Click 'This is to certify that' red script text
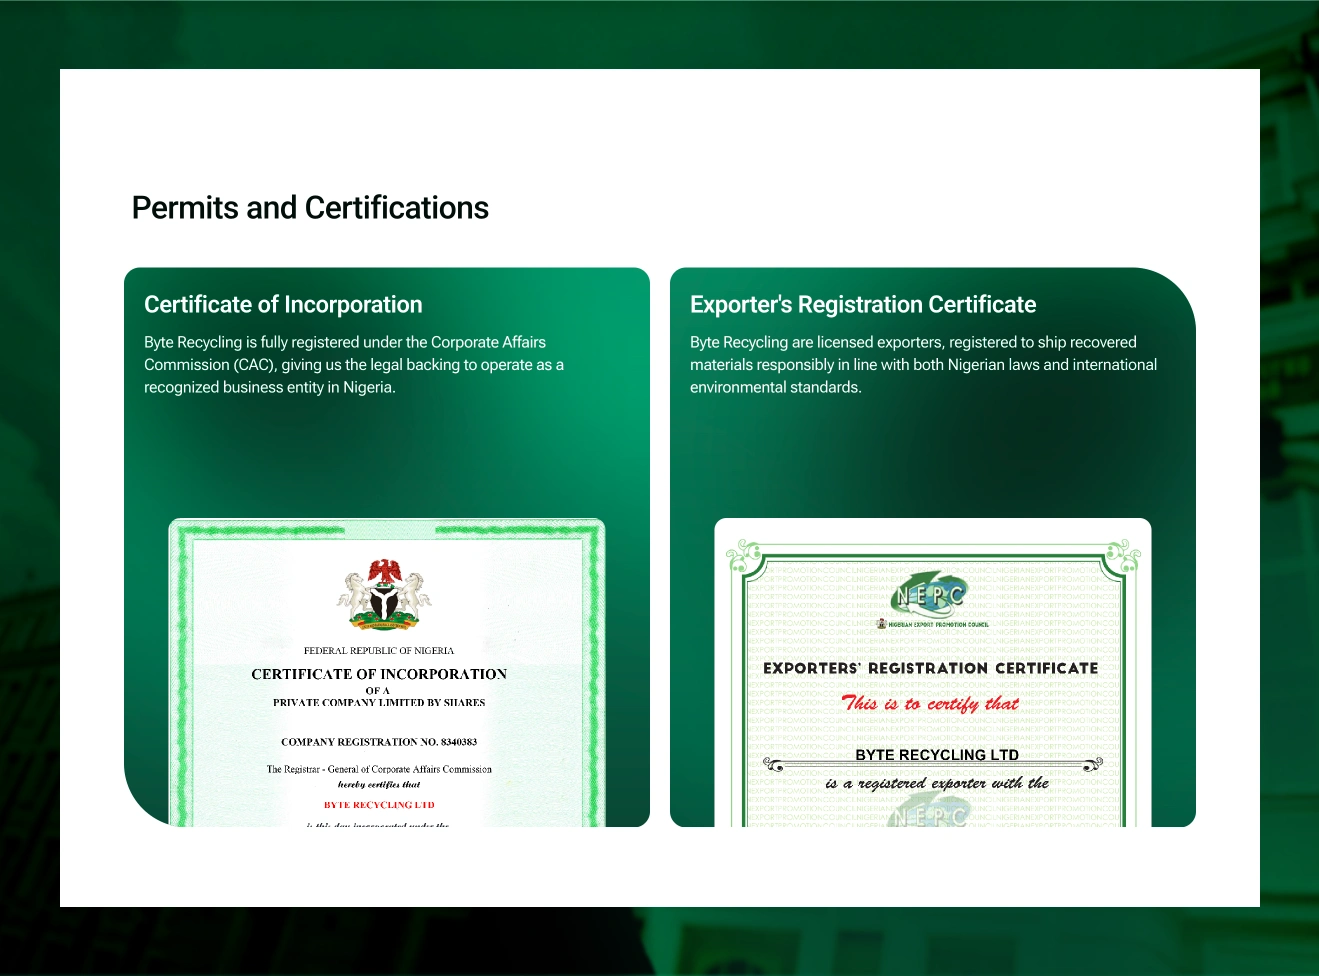This screenshot has width=1319, height=976. 930,703
